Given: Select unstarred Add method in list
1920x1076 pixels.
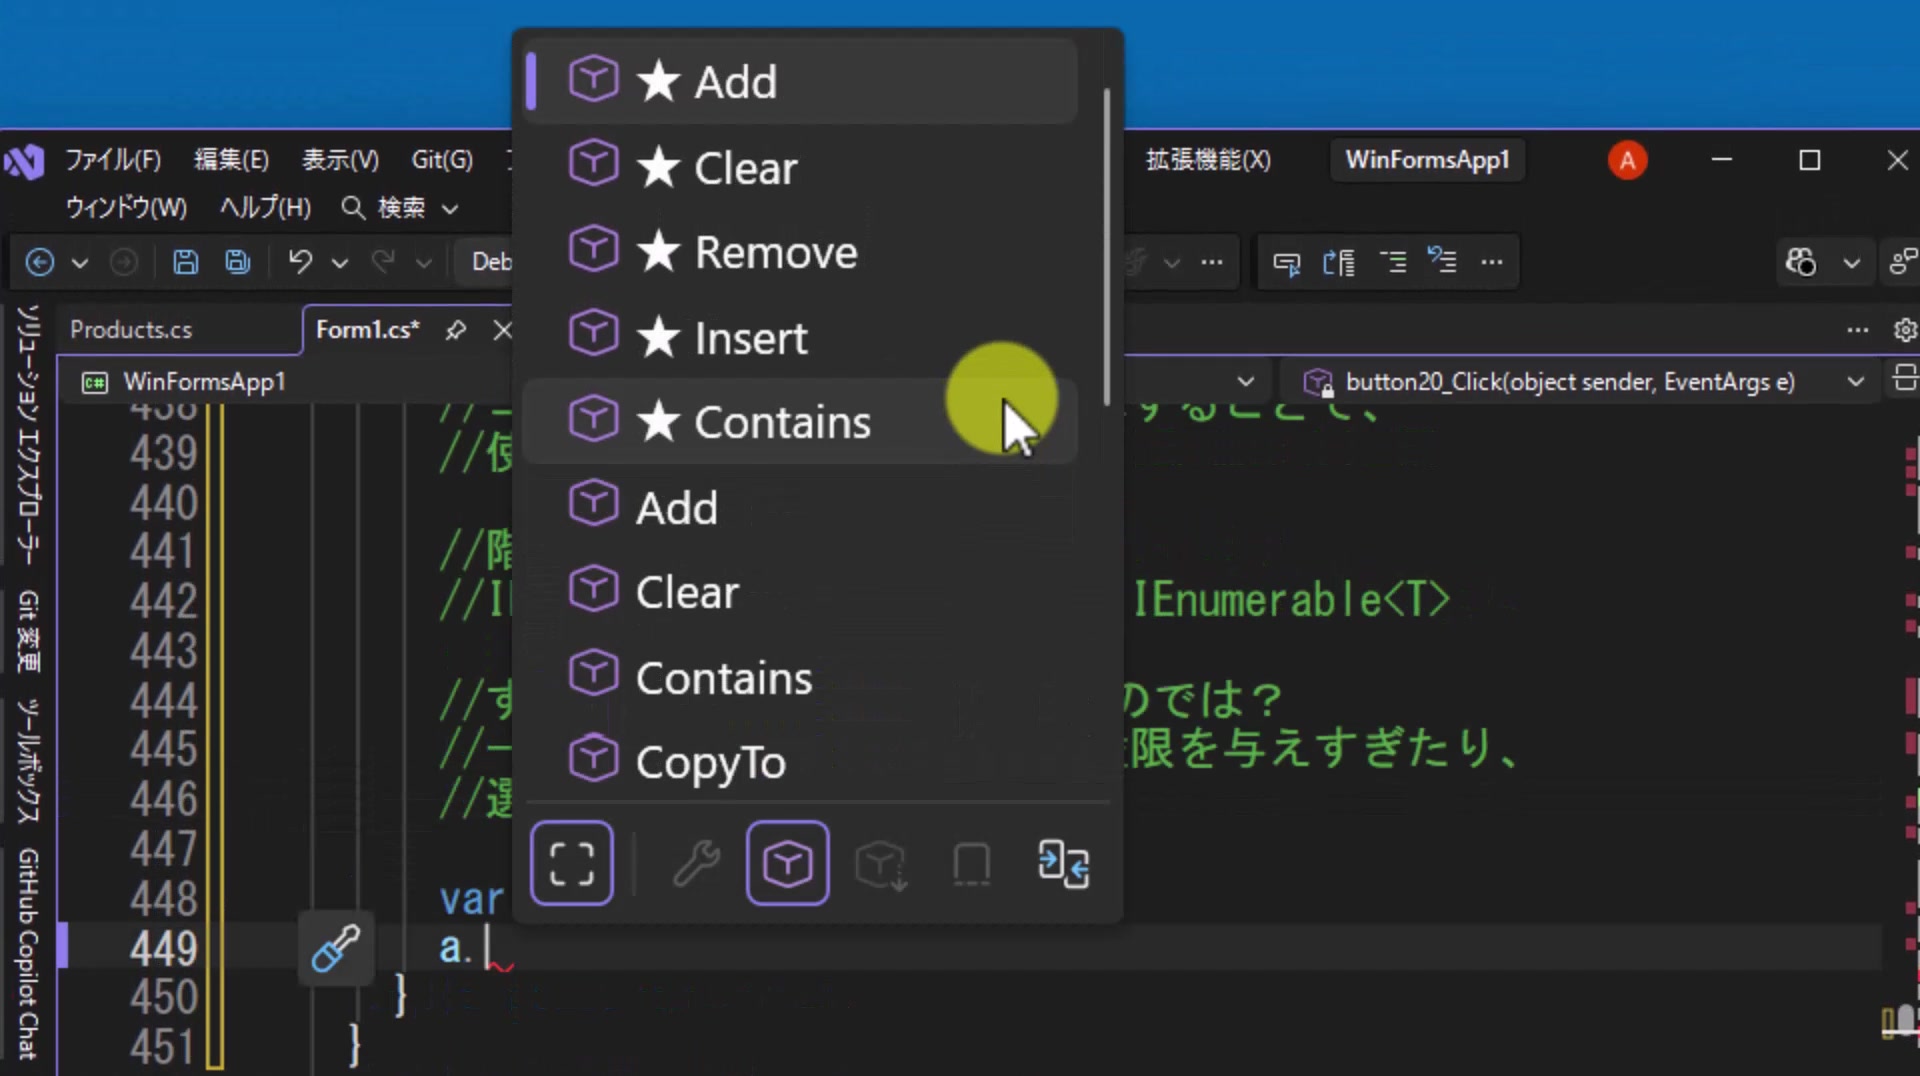Looking at the screenshot, I should [x=800, y=507].
